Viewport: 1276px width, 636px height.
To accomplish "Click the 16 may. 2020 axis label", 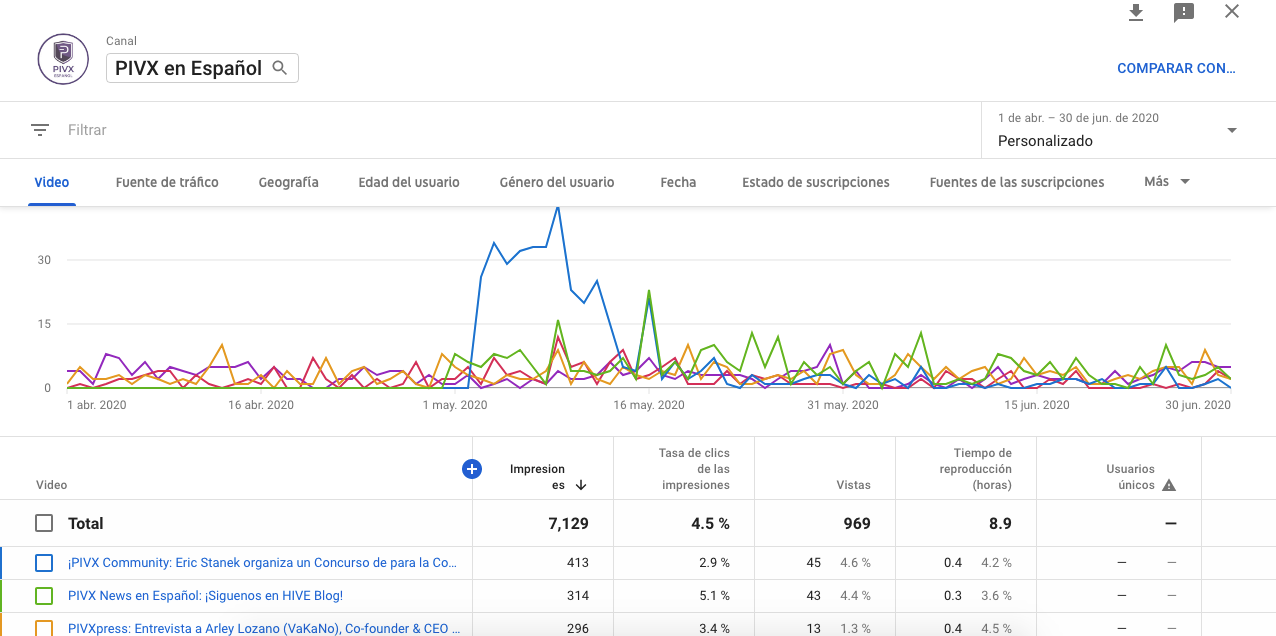I will pyautogui.click(x=648, y=405).
